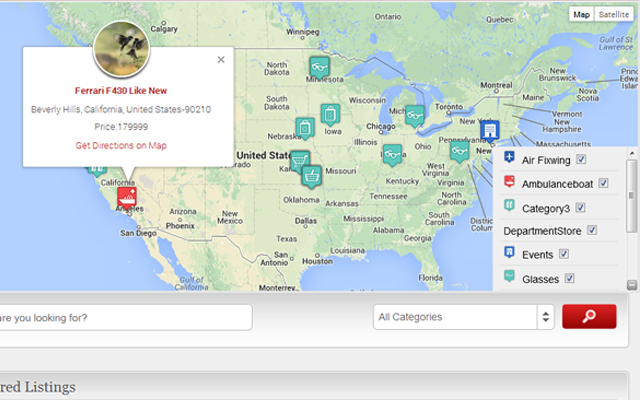Click the blue building marker at New York
The image size is (640, 400).
click(x=489, y=131)
